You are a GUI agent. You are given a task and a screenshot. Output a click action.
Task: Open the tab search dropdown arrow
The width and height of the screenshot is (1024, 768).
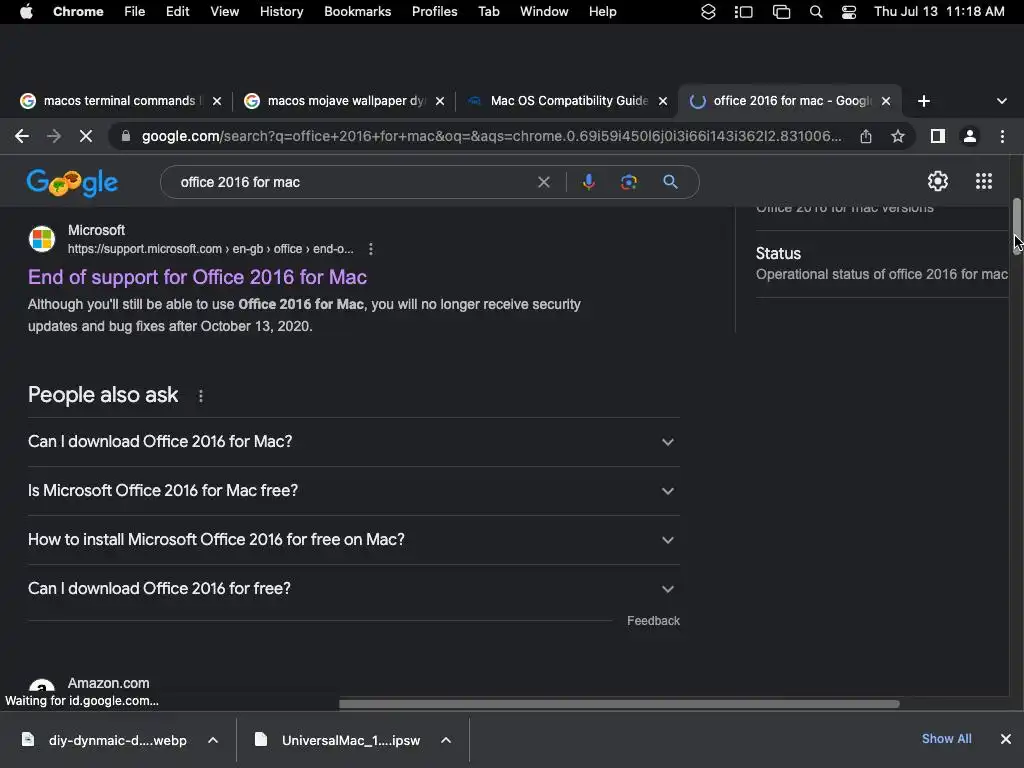coord(1002,101)
